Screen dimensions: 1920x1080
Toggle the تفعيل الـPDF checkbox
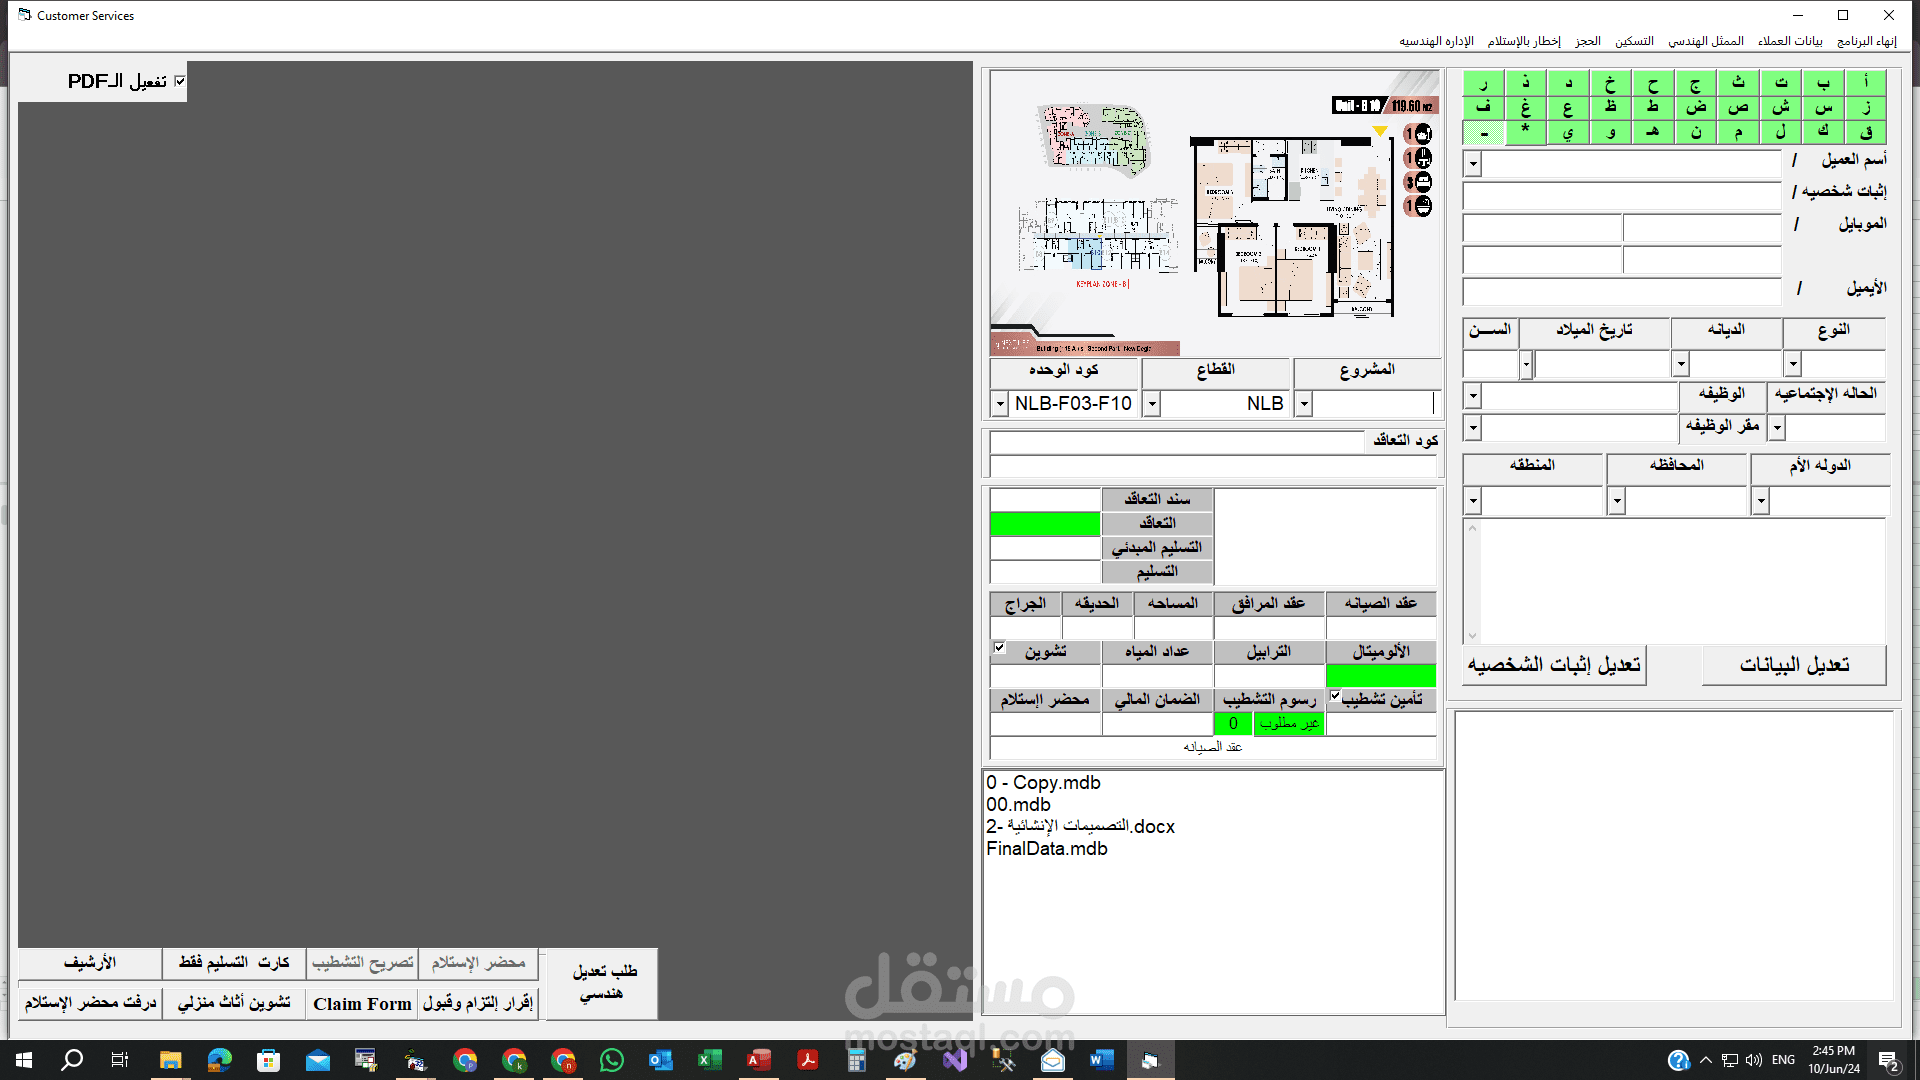pos(180,81)
